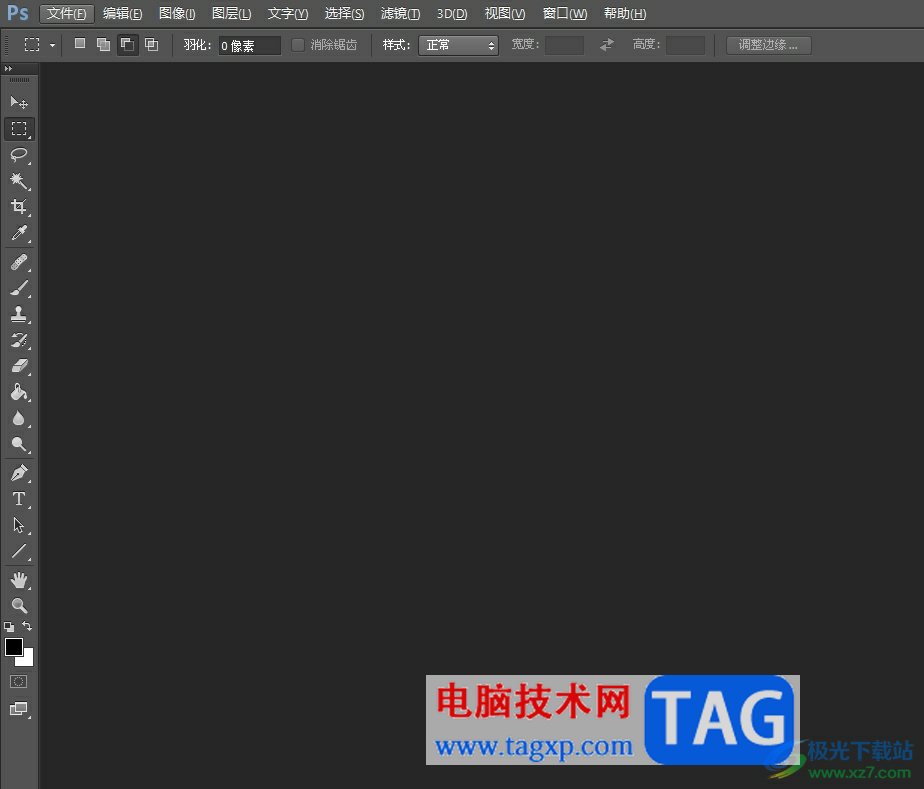Select the Crop tool
The image size is (924, 789).
[19, 207]
